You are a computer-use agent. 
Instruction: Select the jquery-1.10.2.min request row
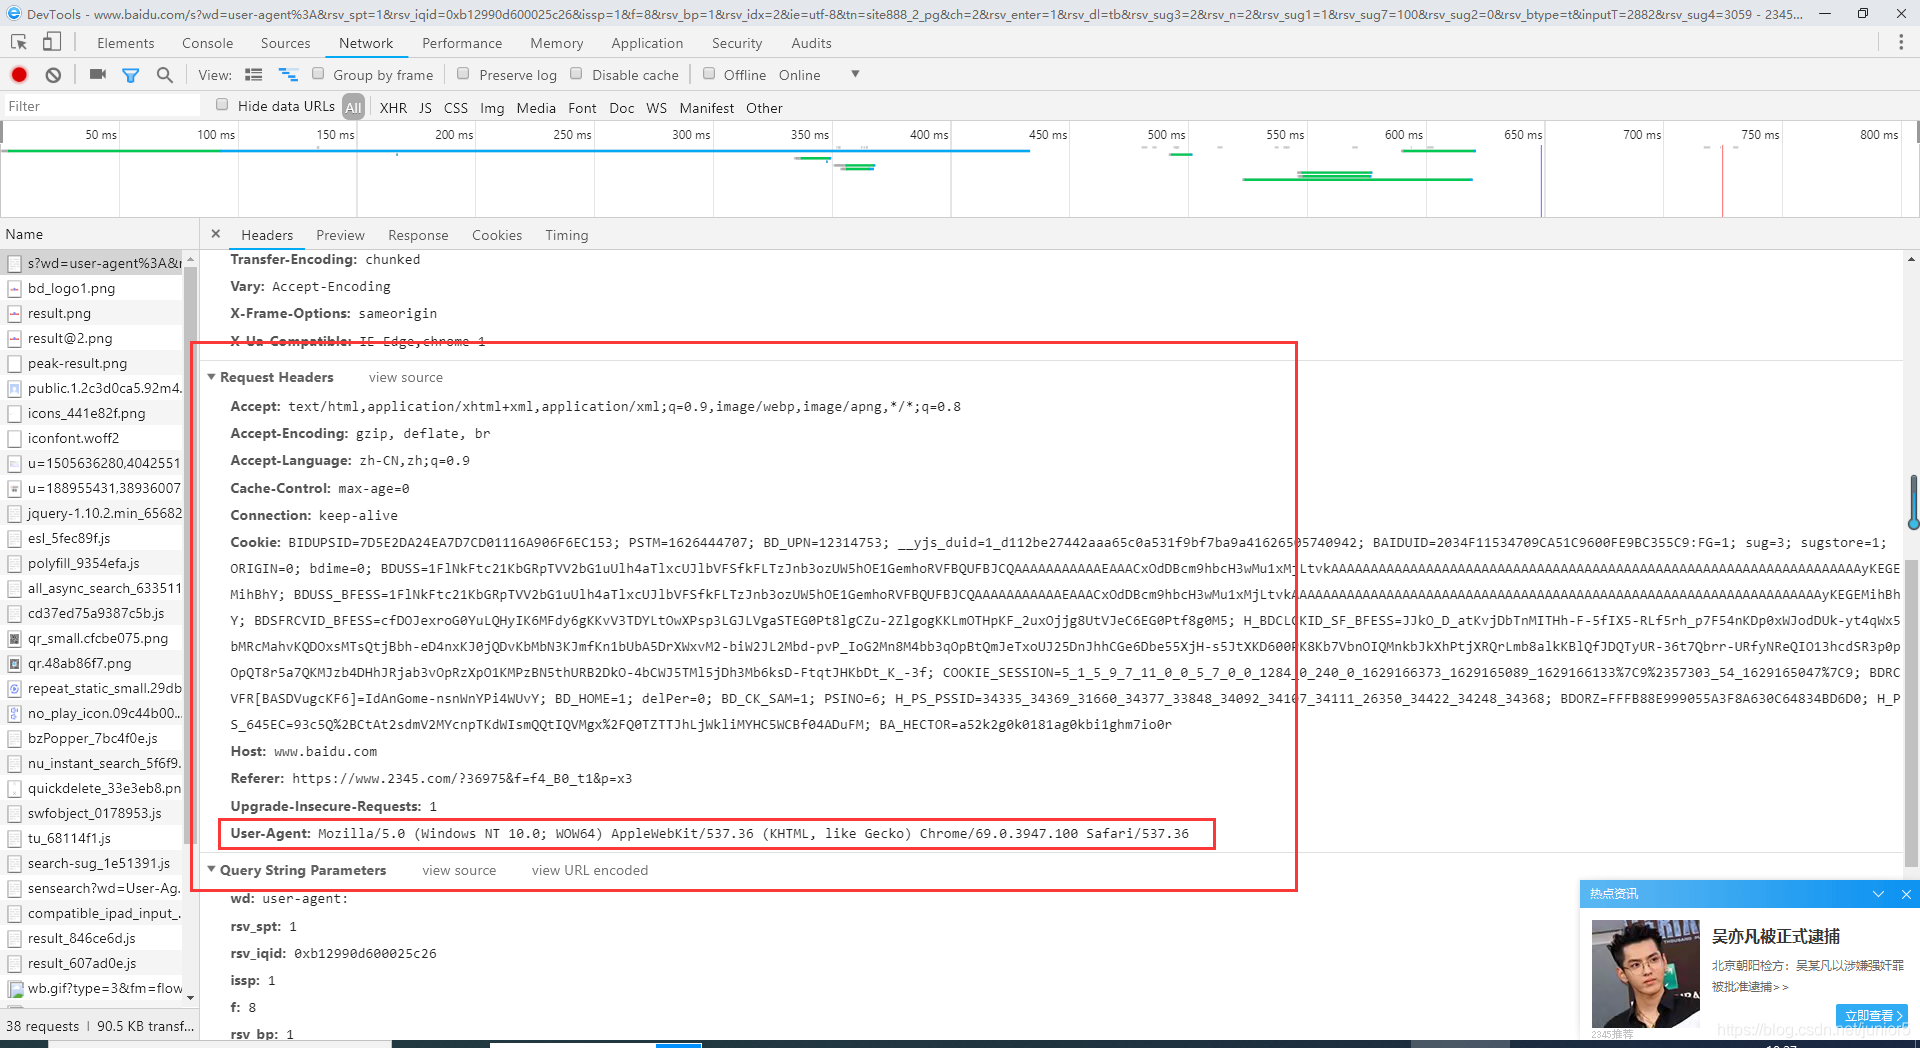coord(94,513)
